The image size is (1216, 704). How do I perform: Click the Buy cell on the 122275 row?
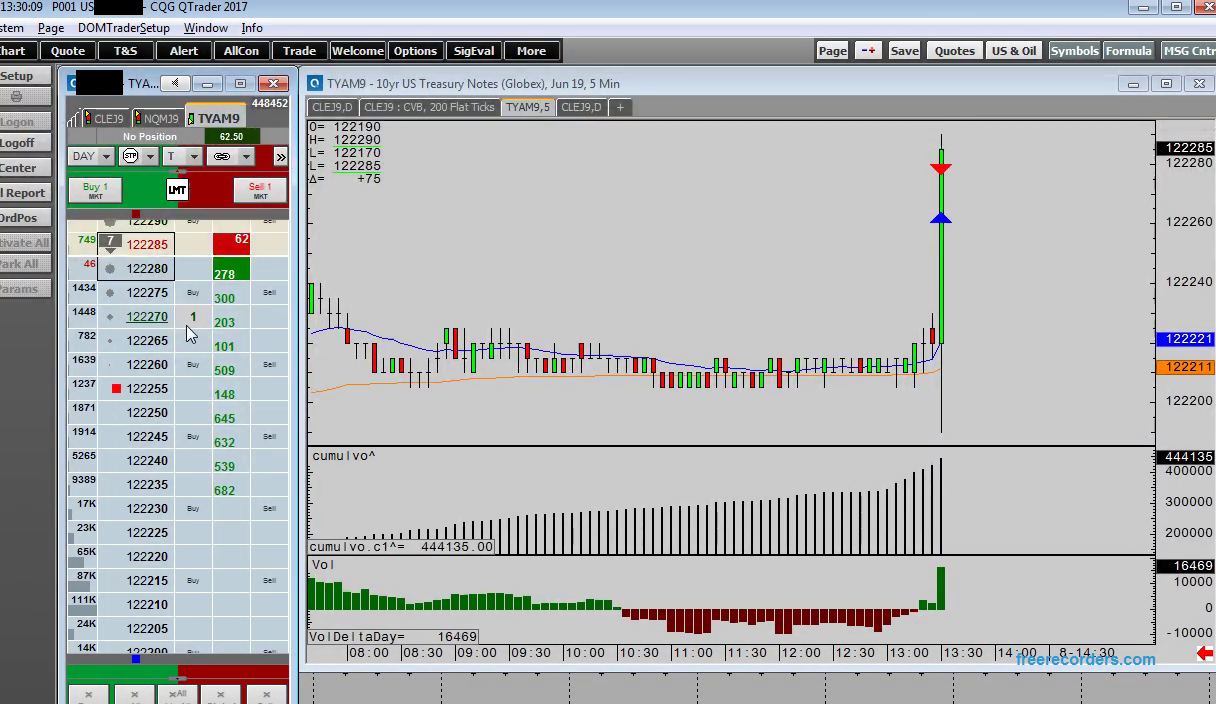click(x=193, y=292)
